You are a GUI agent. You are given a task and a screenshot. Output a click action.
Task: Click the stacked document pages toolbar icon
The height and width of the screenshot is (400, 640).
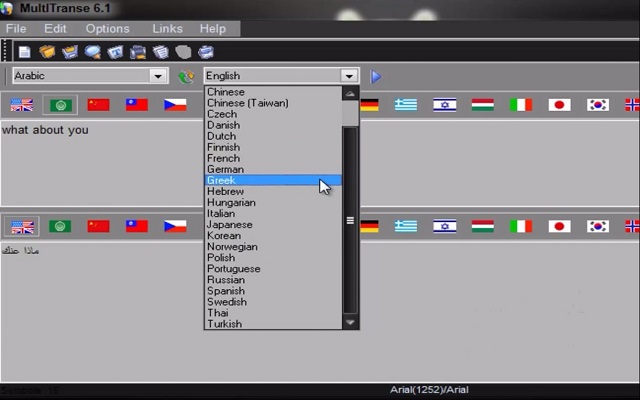(161, 52)
